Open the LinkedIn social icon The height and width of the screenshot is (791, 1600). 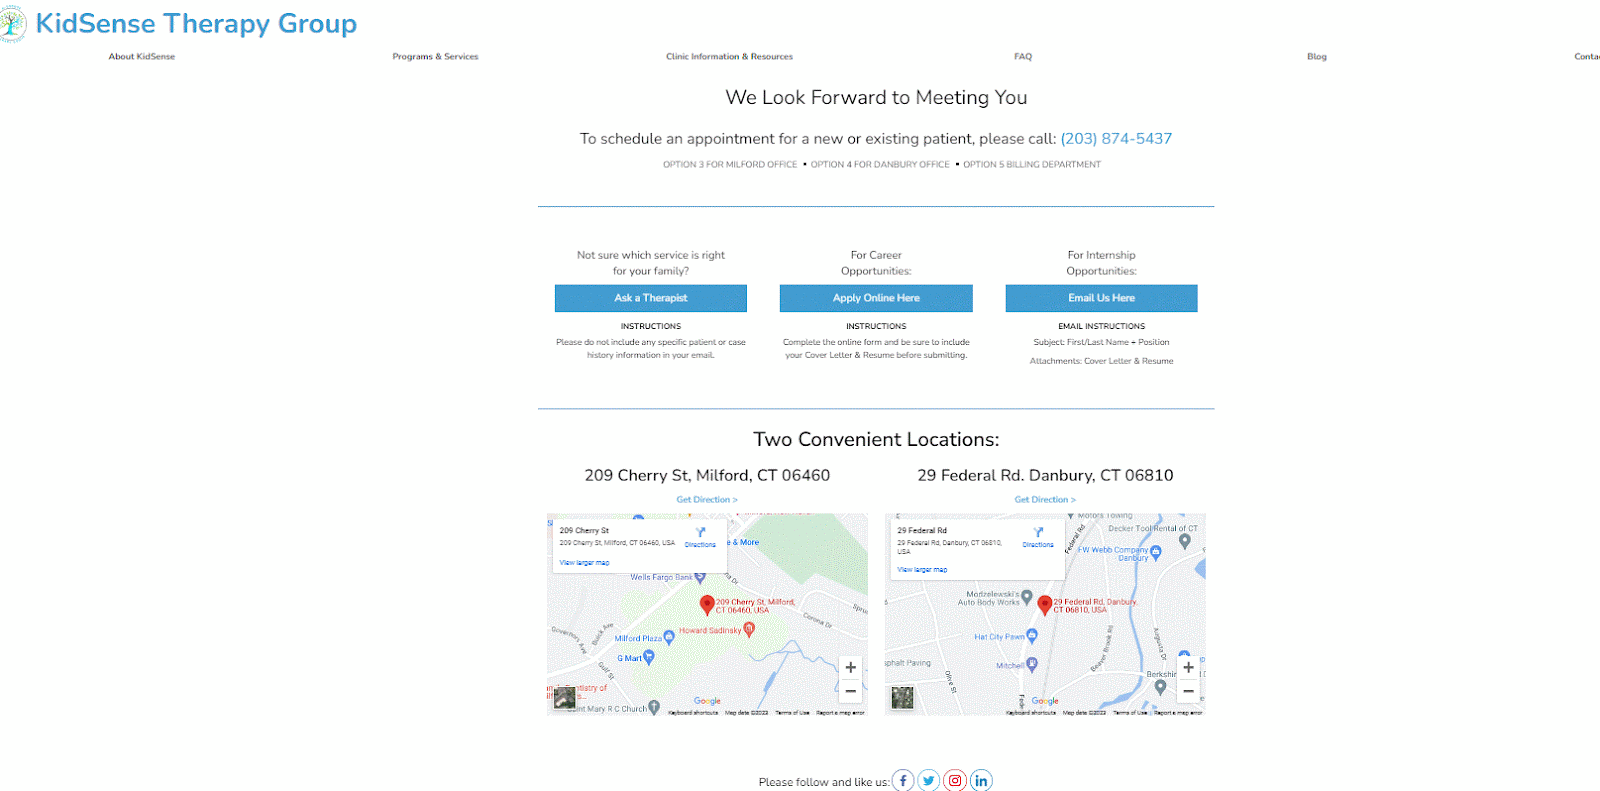point(981,781)
